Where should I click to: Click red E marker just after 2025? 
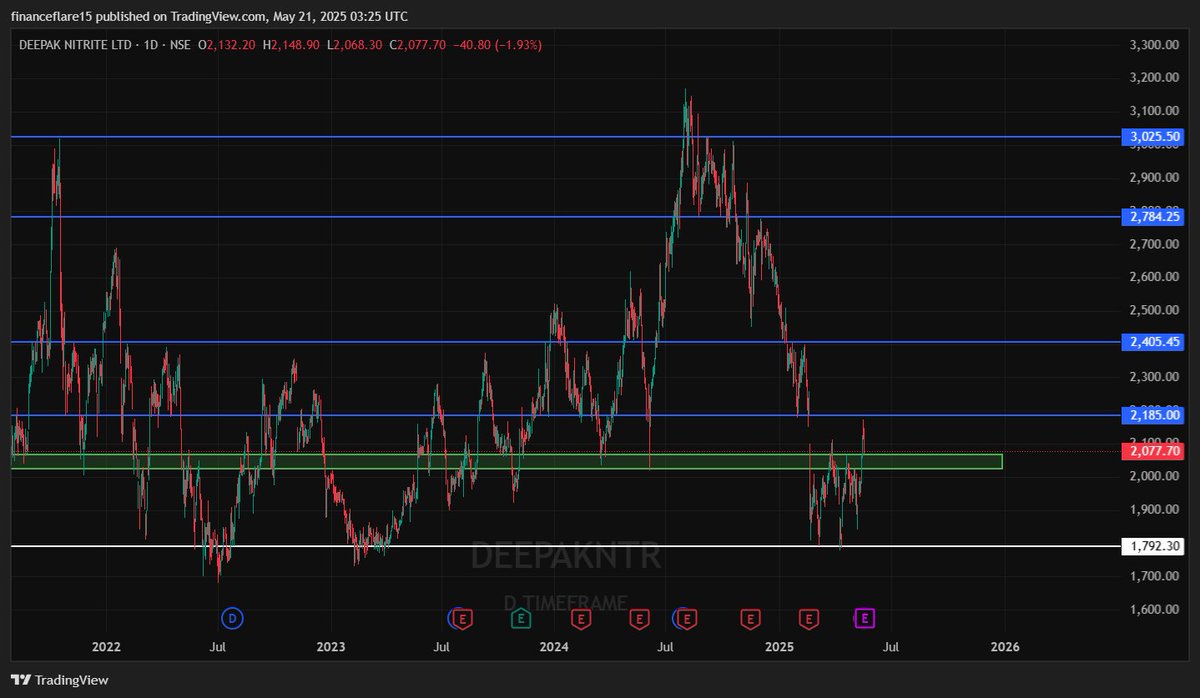[x=808, y=618]
